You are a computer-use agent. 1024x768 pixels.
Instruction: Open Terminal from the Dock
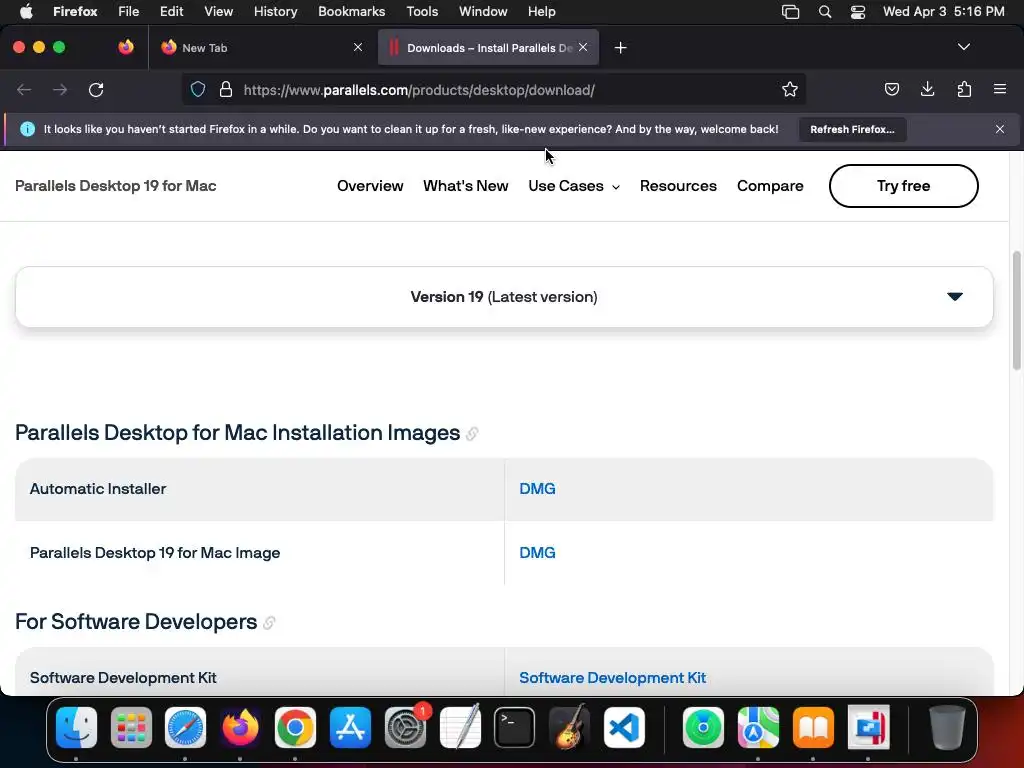(x=515, y=728)
